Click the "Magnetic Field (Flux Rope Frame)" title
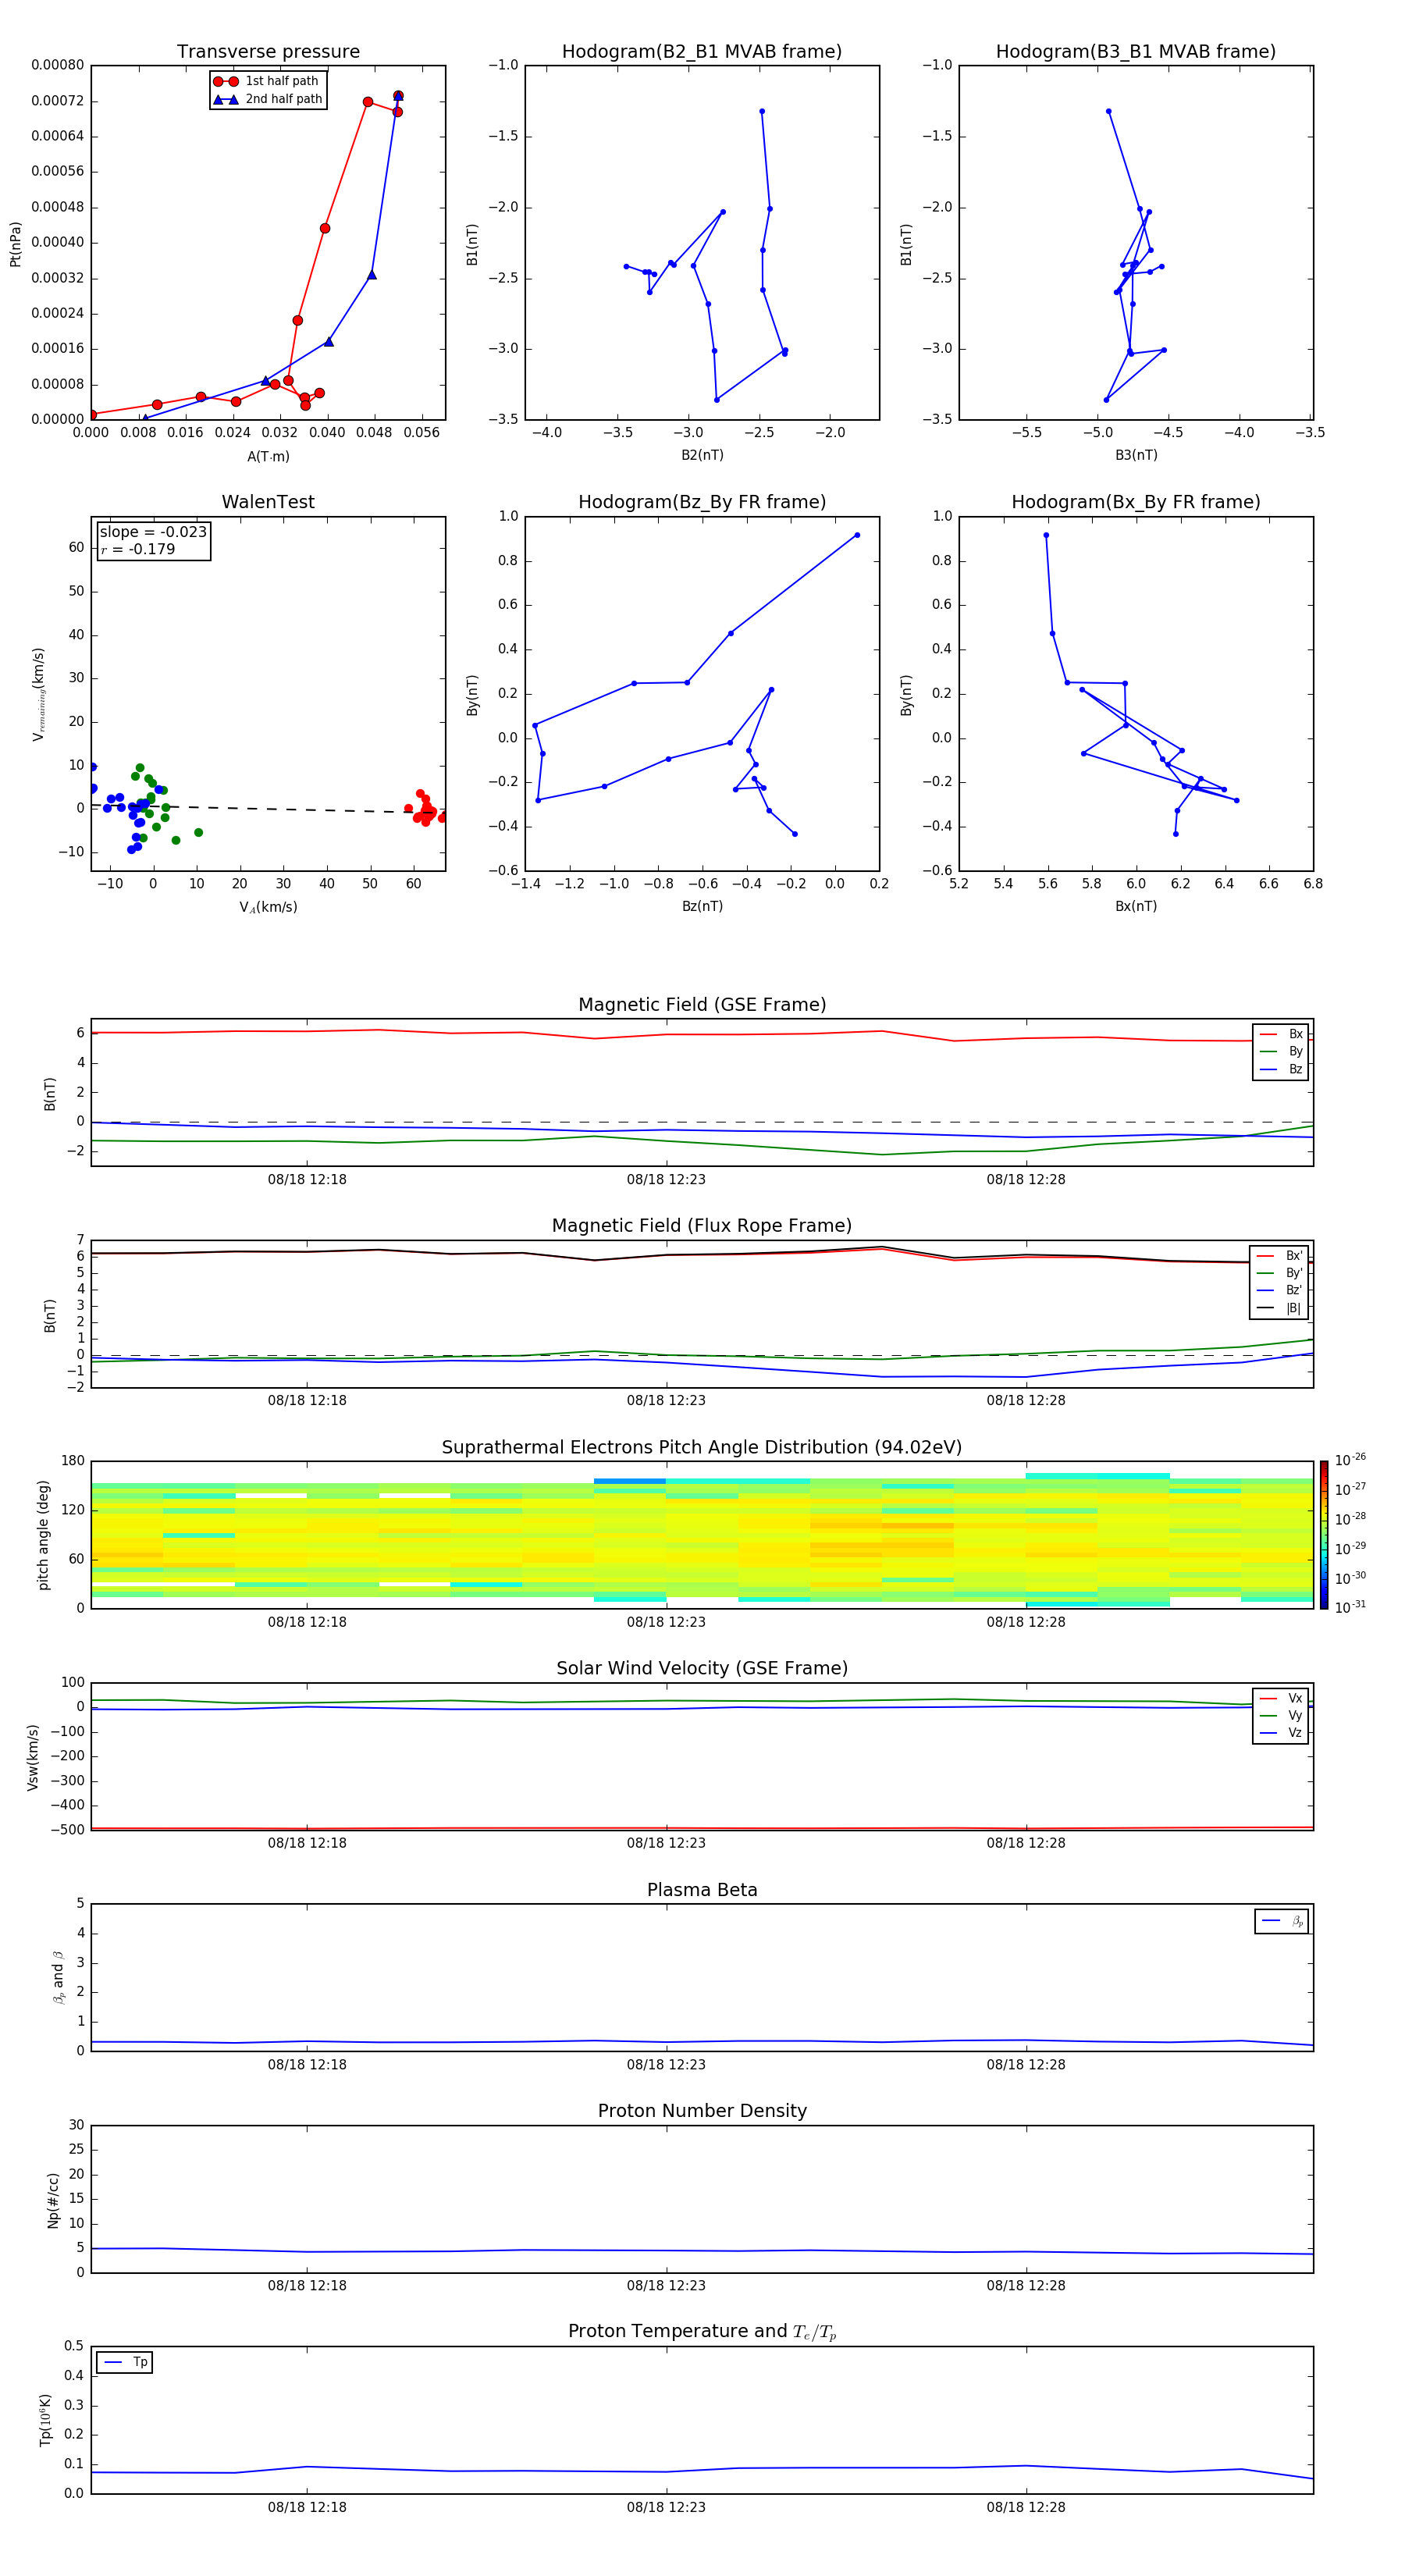Viewport: 1405px width, 2576px height. (x=702, y=1226)
